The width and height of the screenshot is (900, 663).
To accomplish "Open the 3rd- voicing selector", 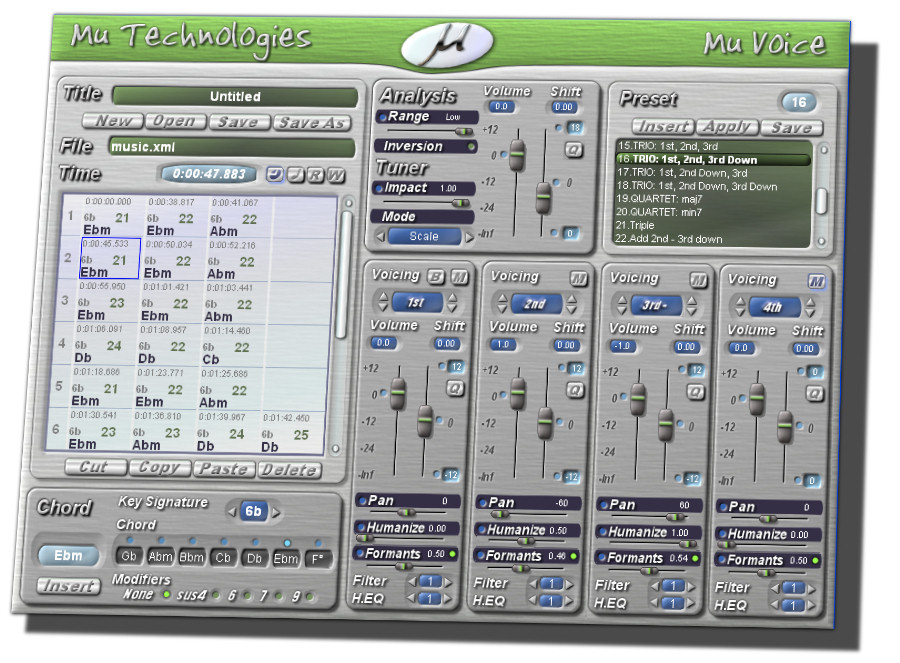I will (655, 305).
